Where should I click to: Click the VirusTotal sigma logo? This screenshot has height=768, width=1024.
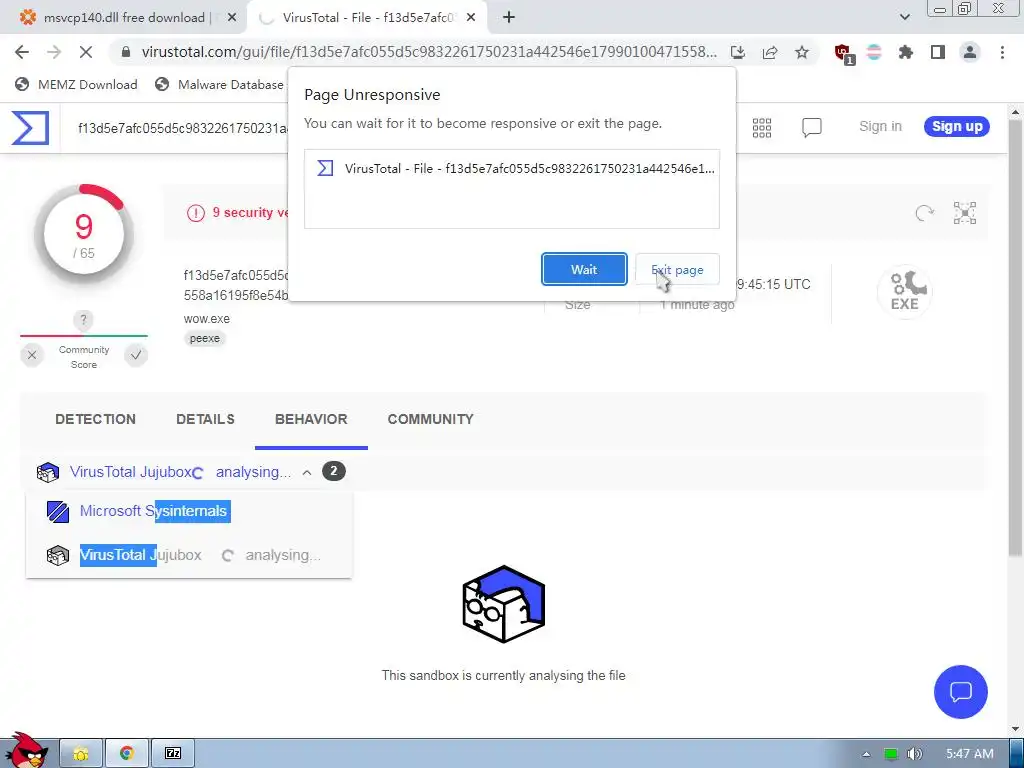(30, 127)
